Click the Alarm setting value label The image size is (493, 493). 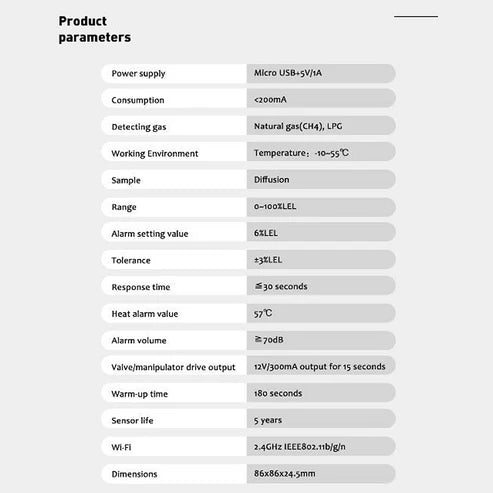150,234
